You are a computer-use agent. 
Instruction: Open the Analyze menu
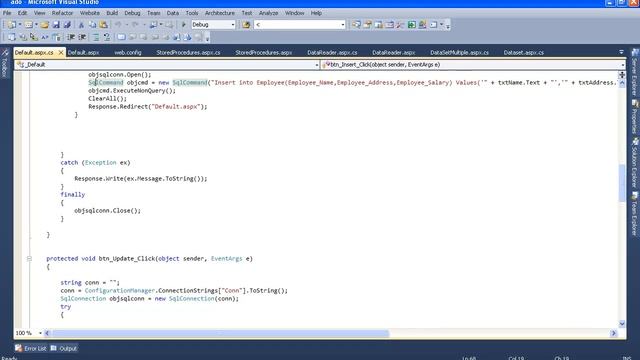pos(268,13)
